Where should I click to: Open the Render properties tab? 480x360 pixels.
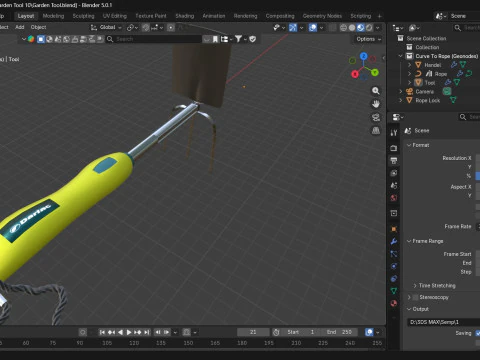394,148
